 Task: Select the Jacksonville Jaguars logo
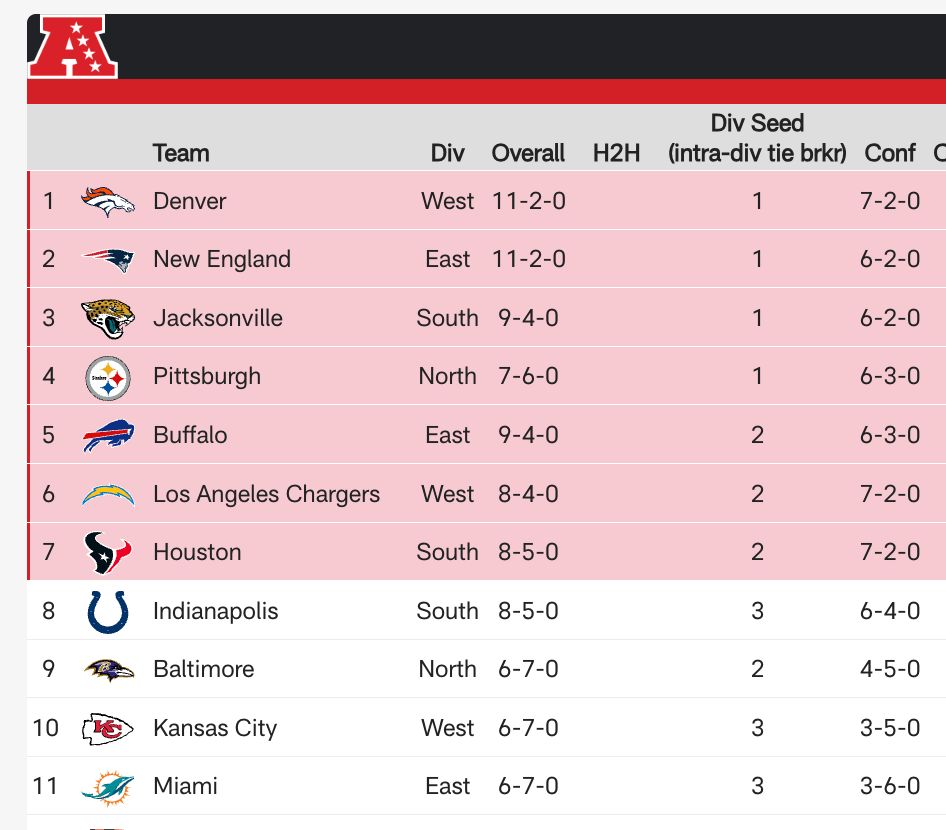pos(108,318)
